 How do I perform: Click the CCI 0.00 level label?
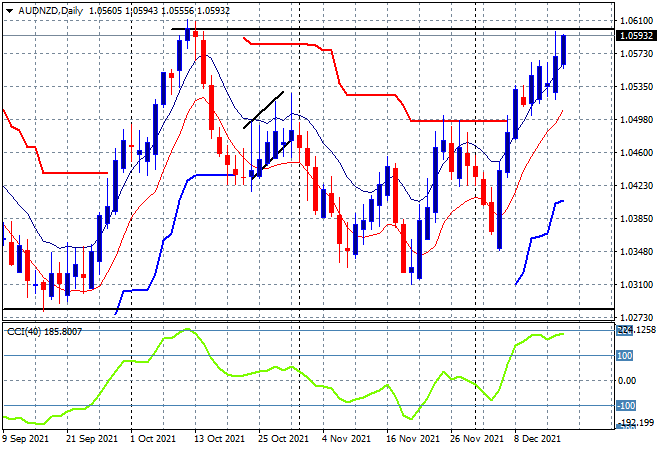coord(627,381)
